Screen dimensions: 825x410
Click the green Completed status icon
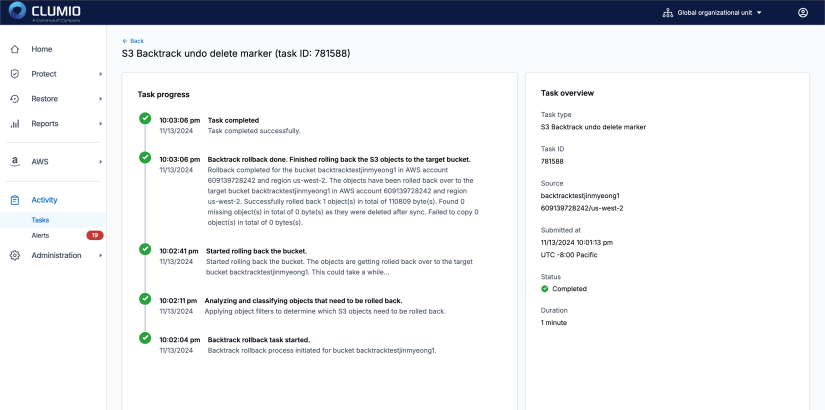[545, 289]
